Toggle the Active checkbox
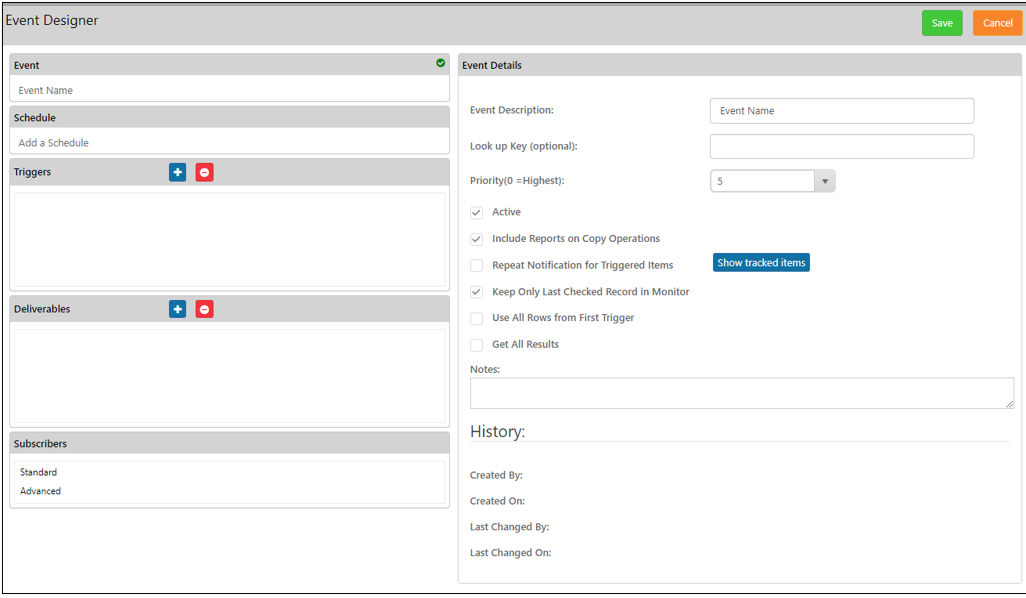 point(476,213)
